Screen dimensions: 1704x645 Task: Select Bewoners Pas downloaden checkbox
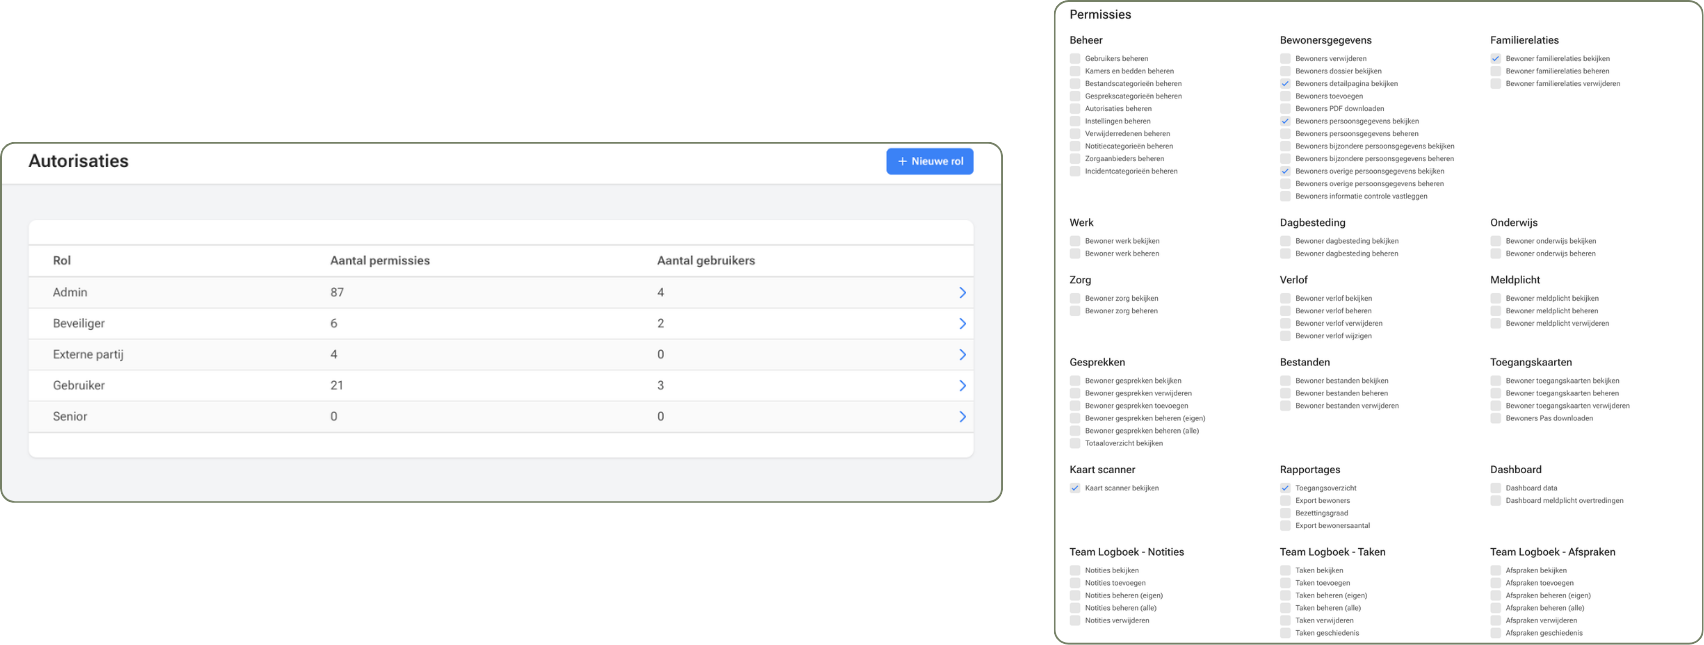pyautogui.click(x=1496, y=418)
